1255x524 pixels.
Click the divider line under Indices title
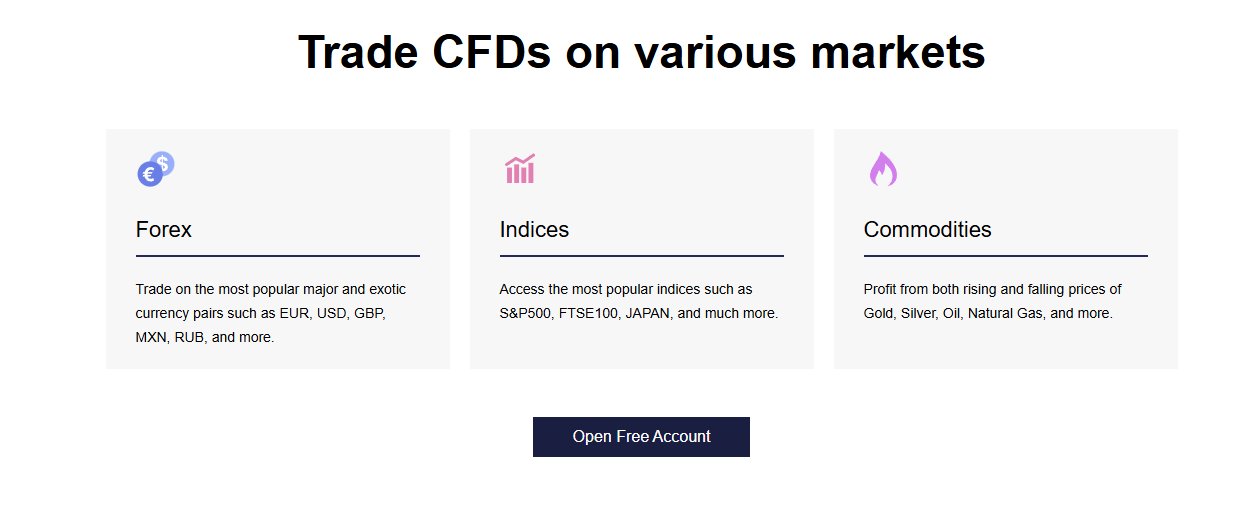[x=641, y=256]
